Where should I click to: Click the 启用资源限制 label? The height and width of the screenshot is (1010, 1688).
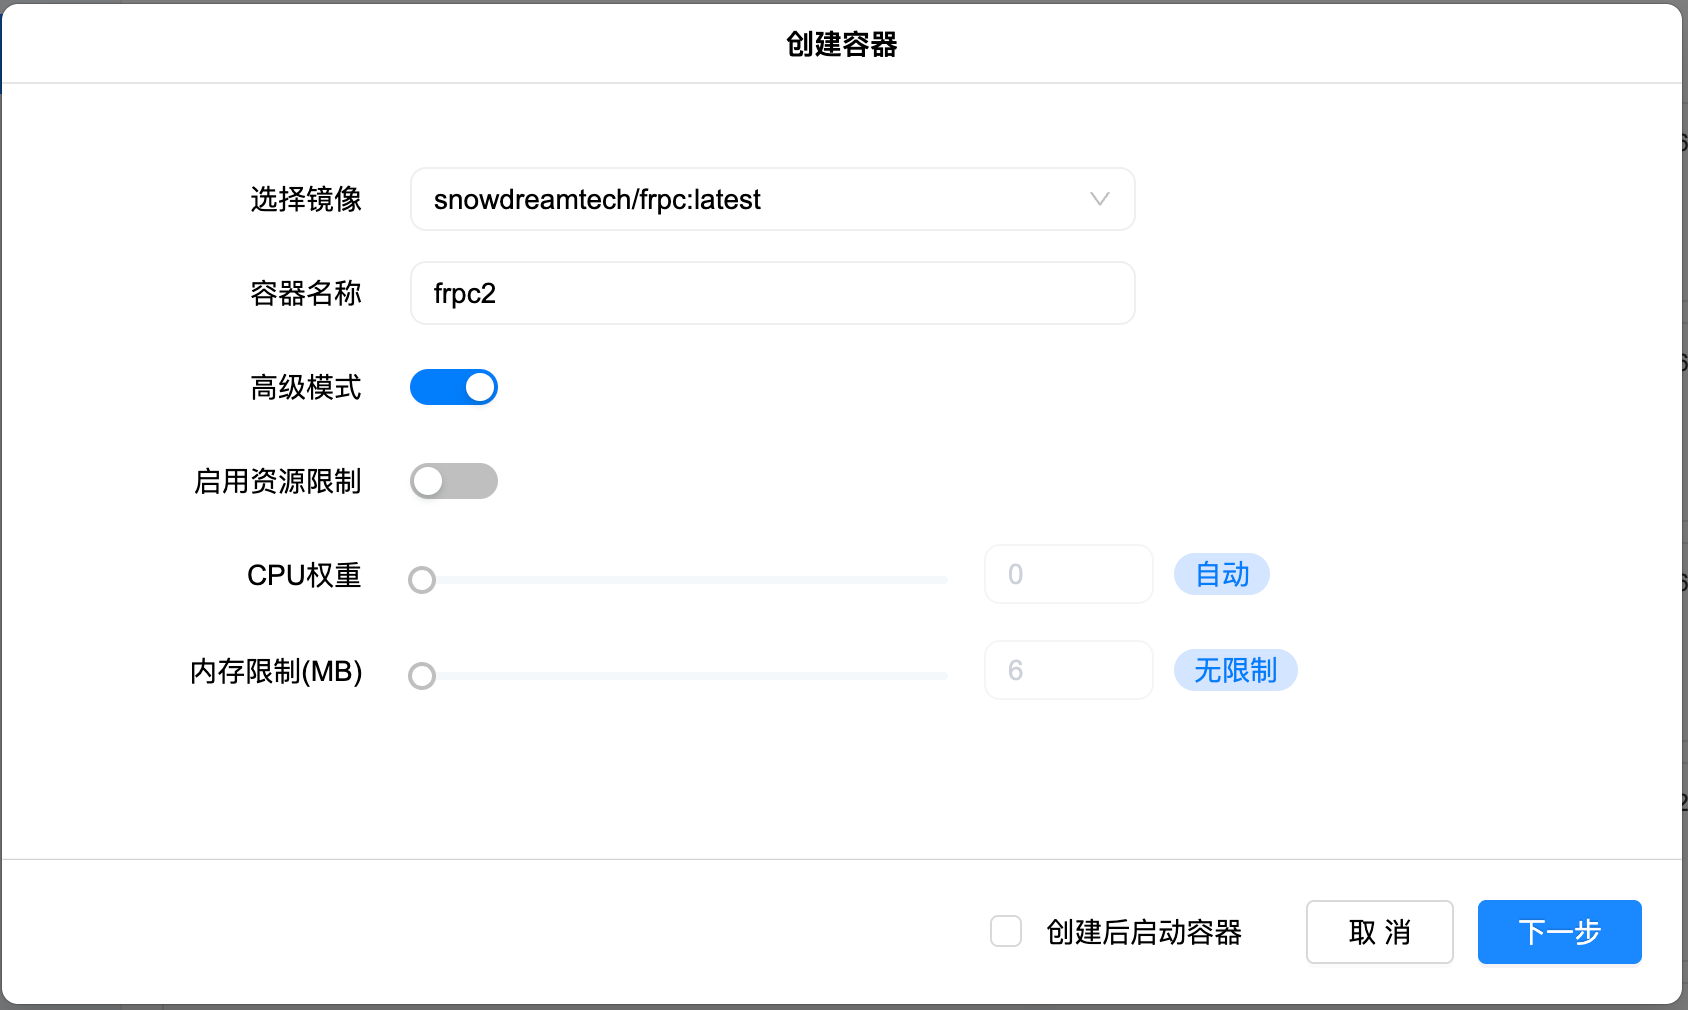pos(277,481)
